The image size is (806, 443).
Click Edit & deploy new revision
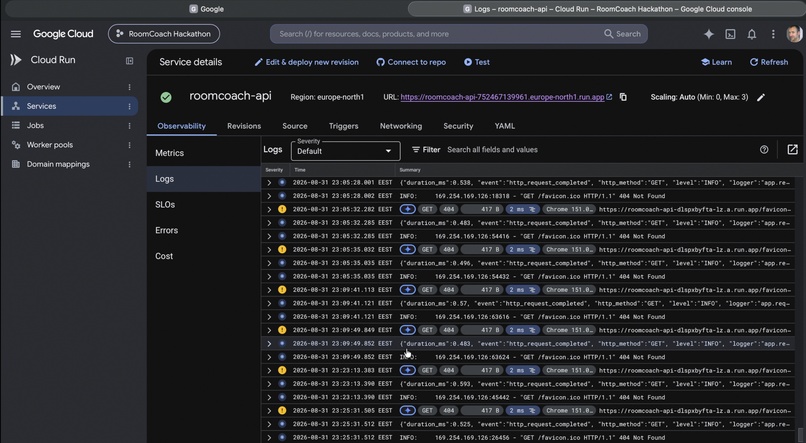tap(306, 62)
